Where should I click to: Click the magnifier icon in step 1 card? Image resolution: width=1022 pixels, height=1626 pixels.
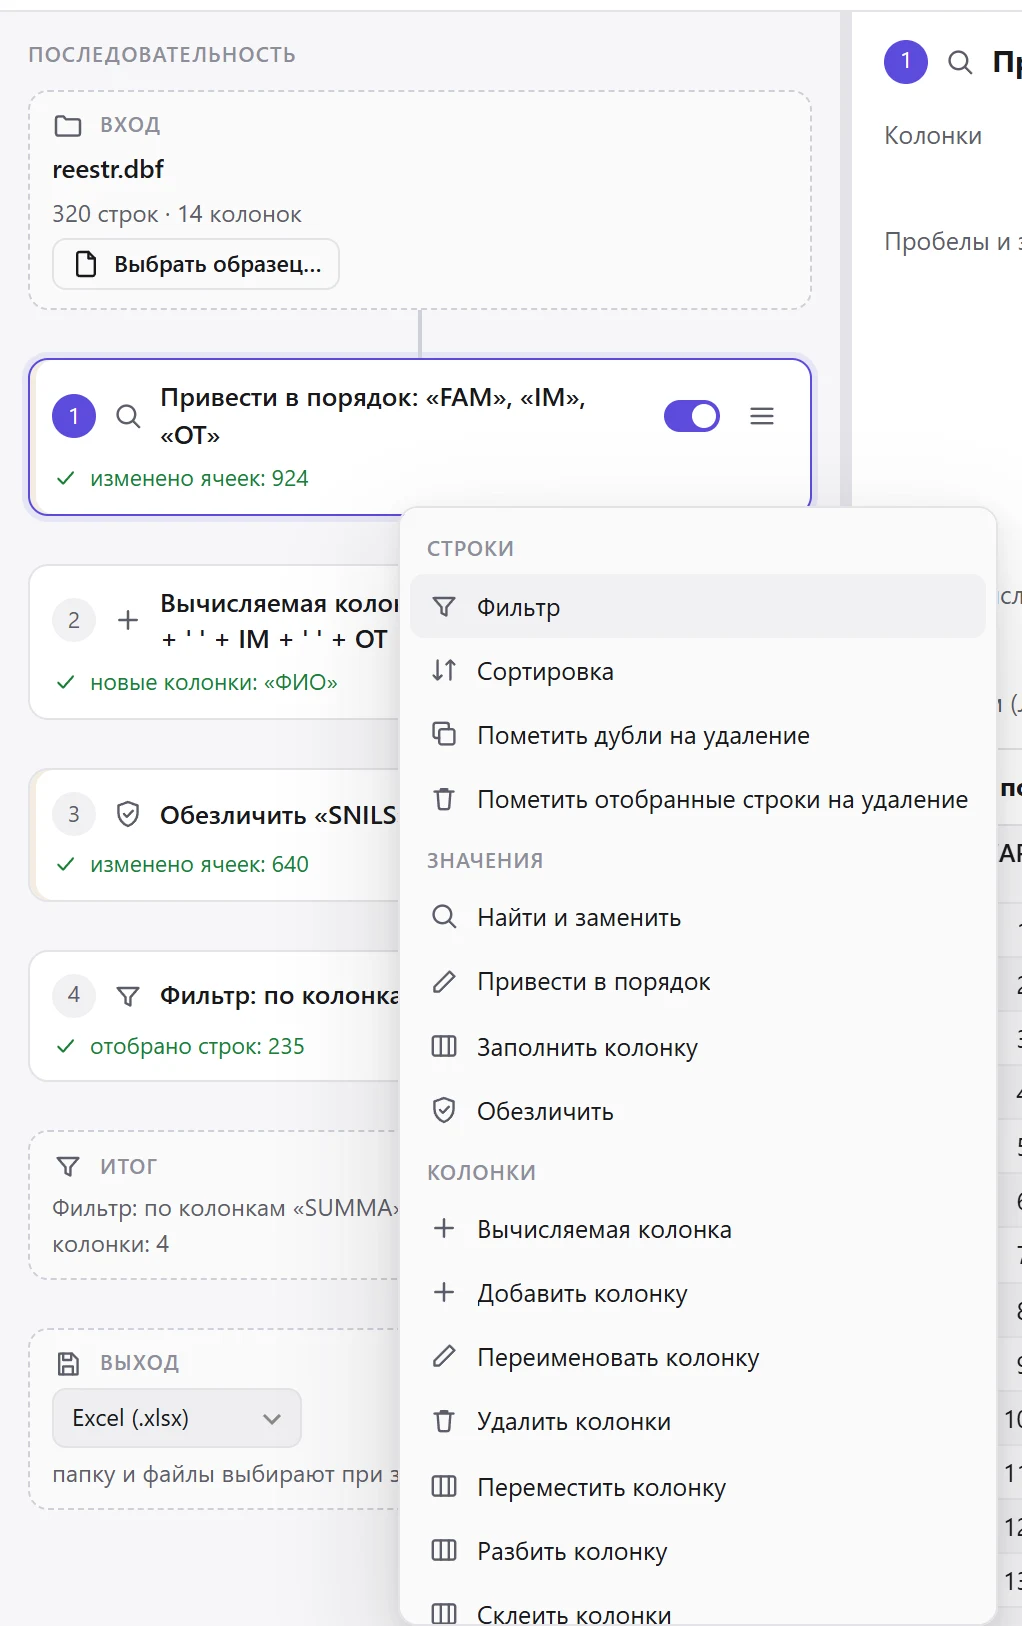click(128, 416)
